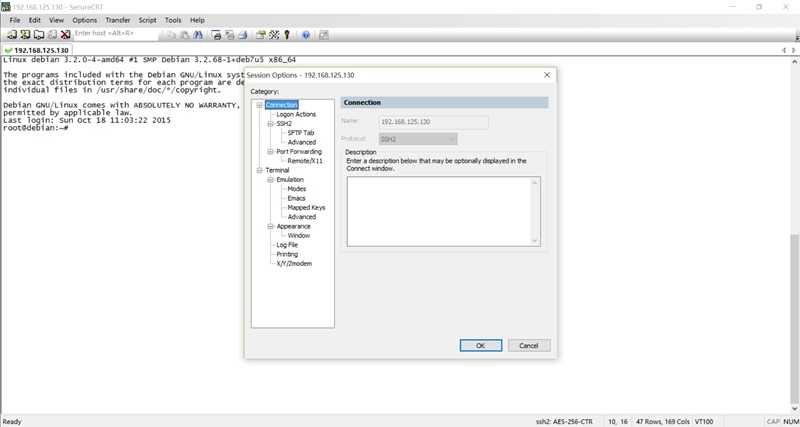Viewport: 800px width, 427px height.
Task: Select Emacs in the Category tree
Action: point(296,198)
